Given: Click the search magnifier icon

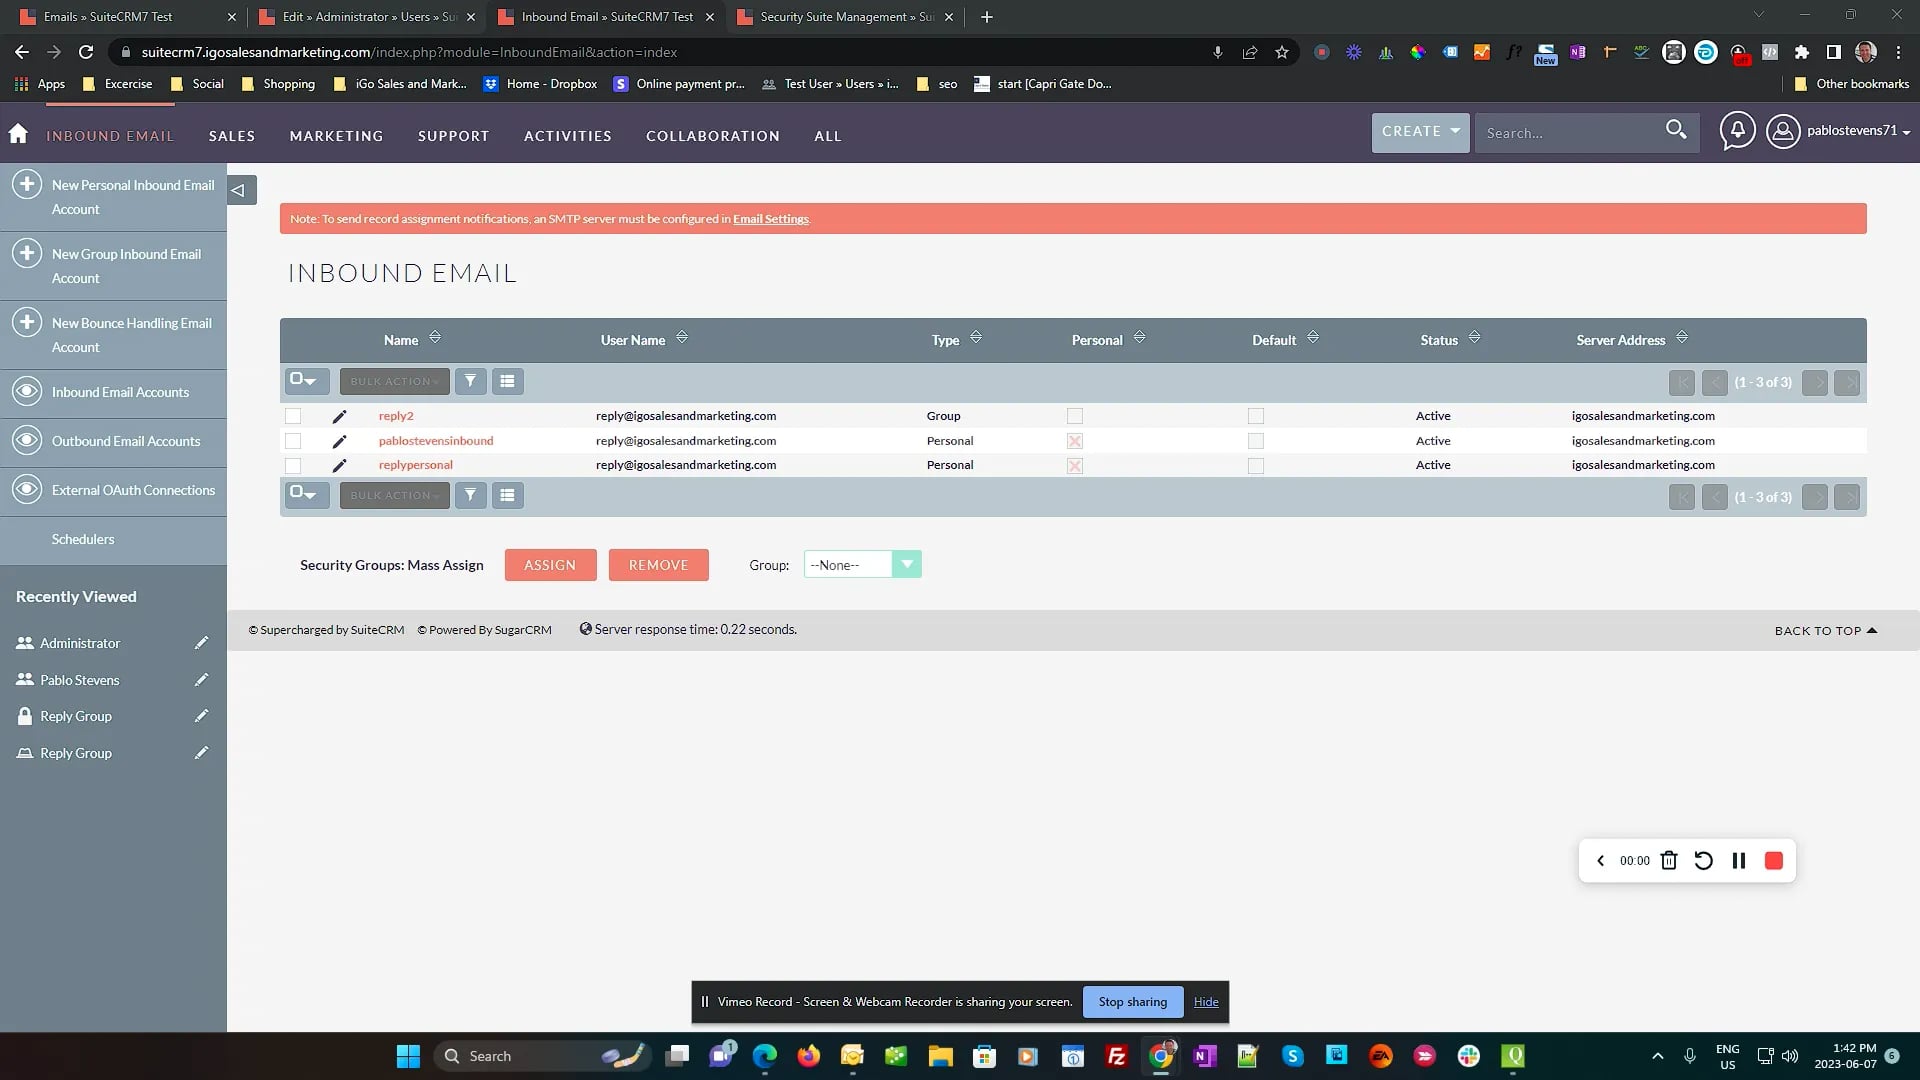Looking at the screenshot, I should tap(1676, 130).
